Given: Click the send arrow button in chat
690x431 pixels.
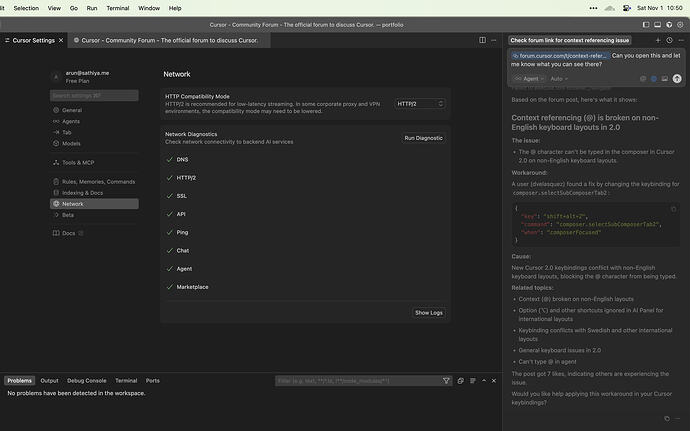Looking at the screenshot, I should click(x=677, y=79).
